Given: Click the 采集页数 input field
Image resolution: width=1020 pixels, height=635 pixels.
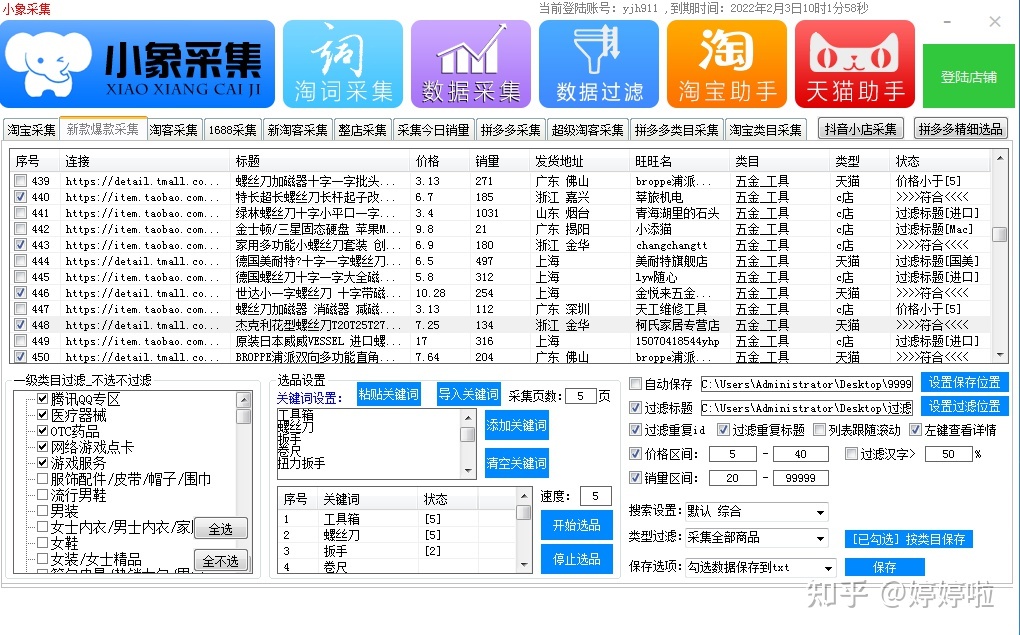Looking at the screenshot, I should [581, 396].
